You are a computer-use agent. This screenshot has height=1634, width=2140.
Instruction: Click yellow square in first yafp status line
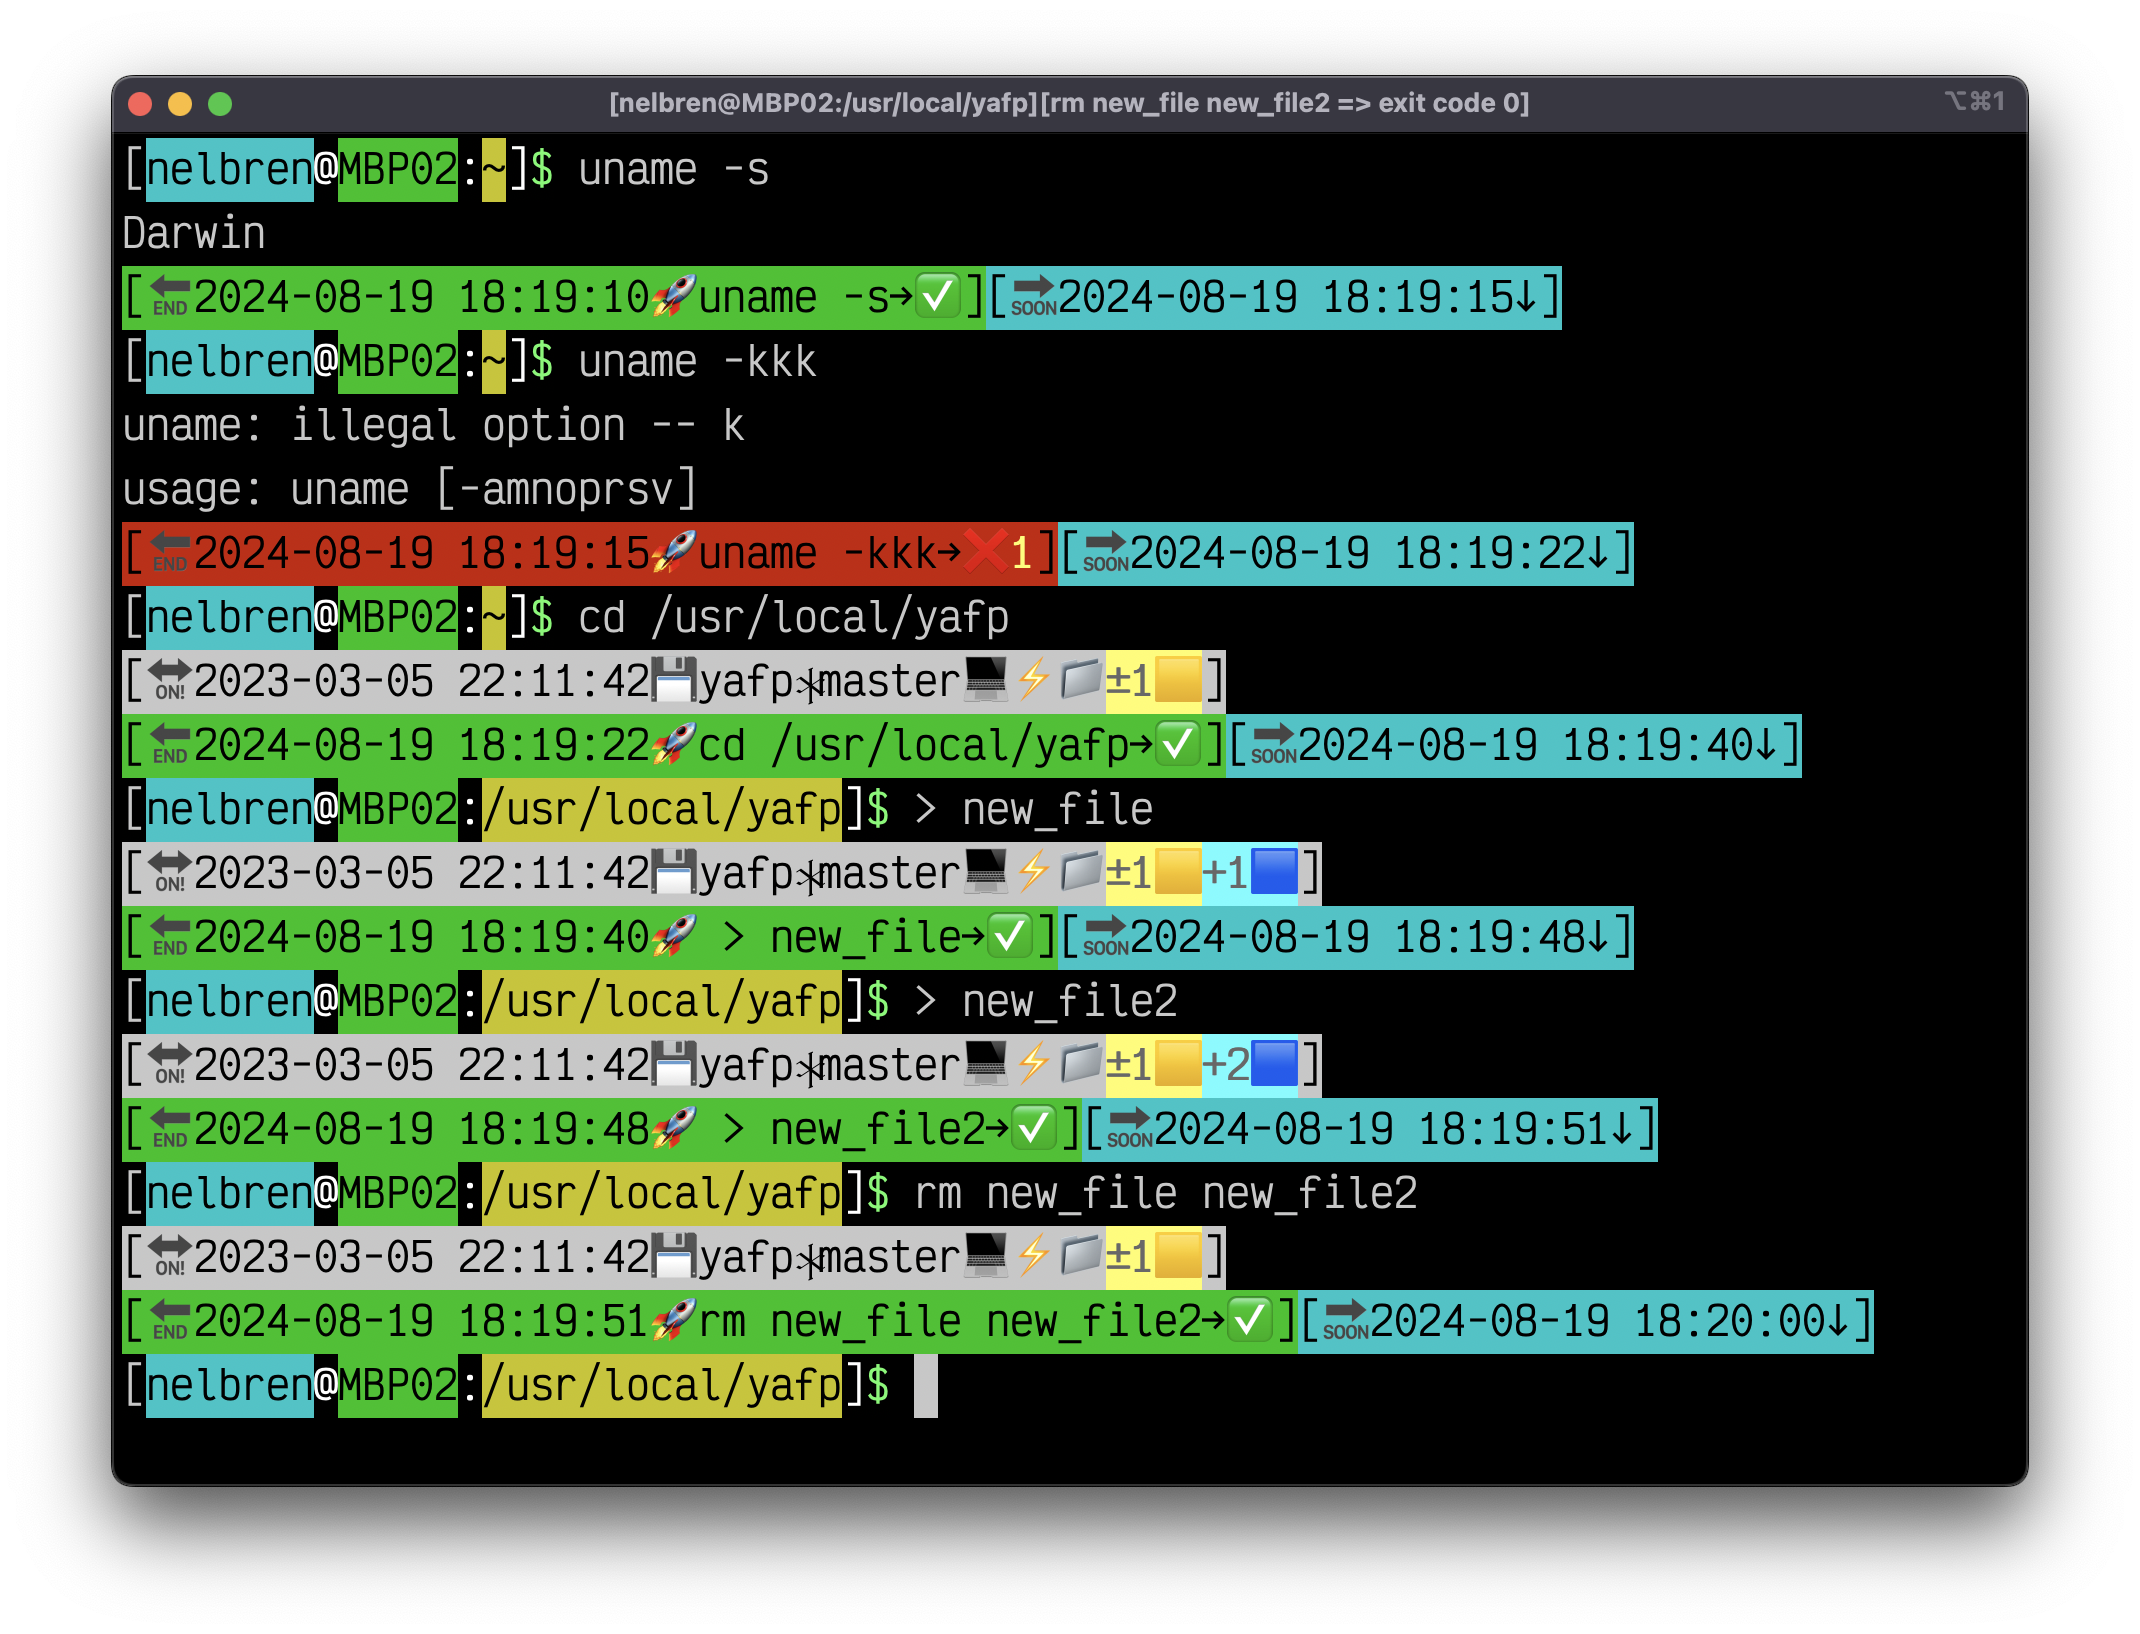[x=1177, y=681]
